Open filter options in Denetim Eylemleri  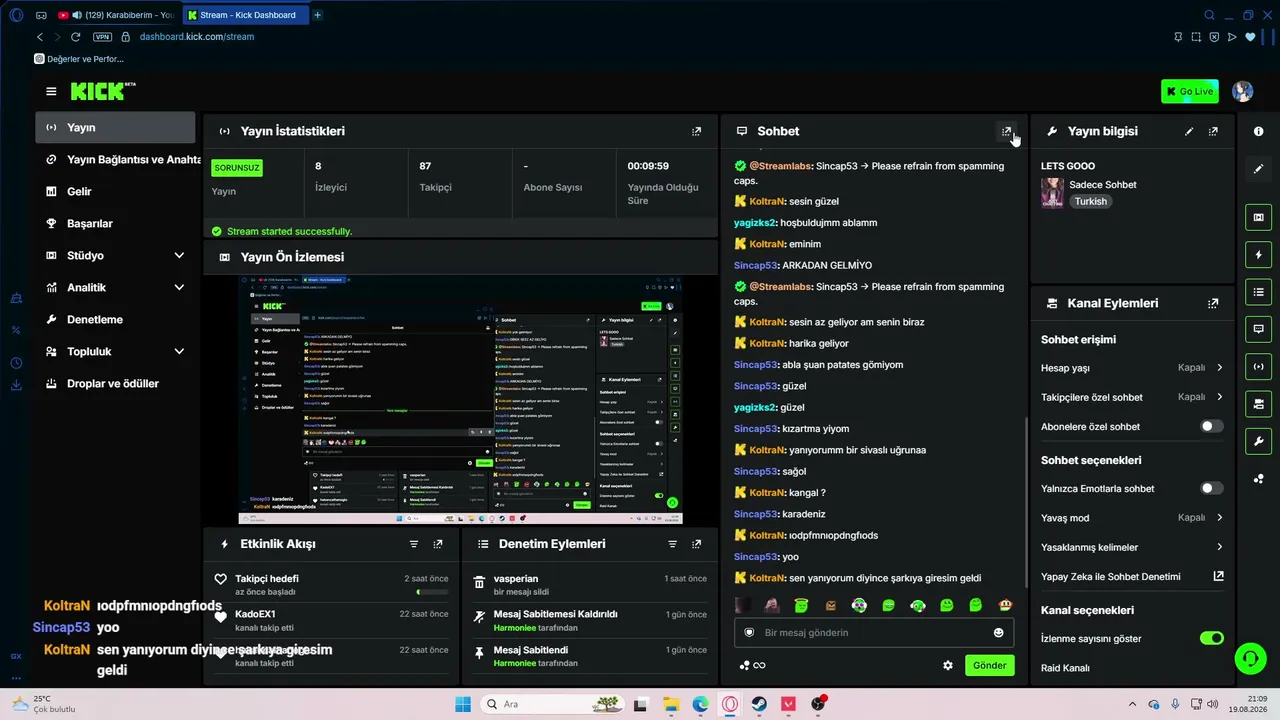[x=673, y=544]
